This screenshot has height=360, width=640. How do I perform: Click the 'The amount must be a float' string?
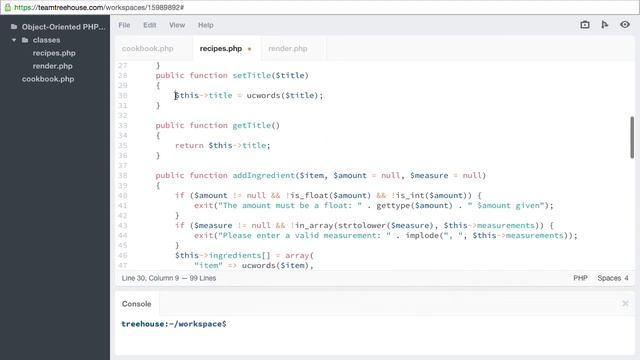click(x=290, y=205)
